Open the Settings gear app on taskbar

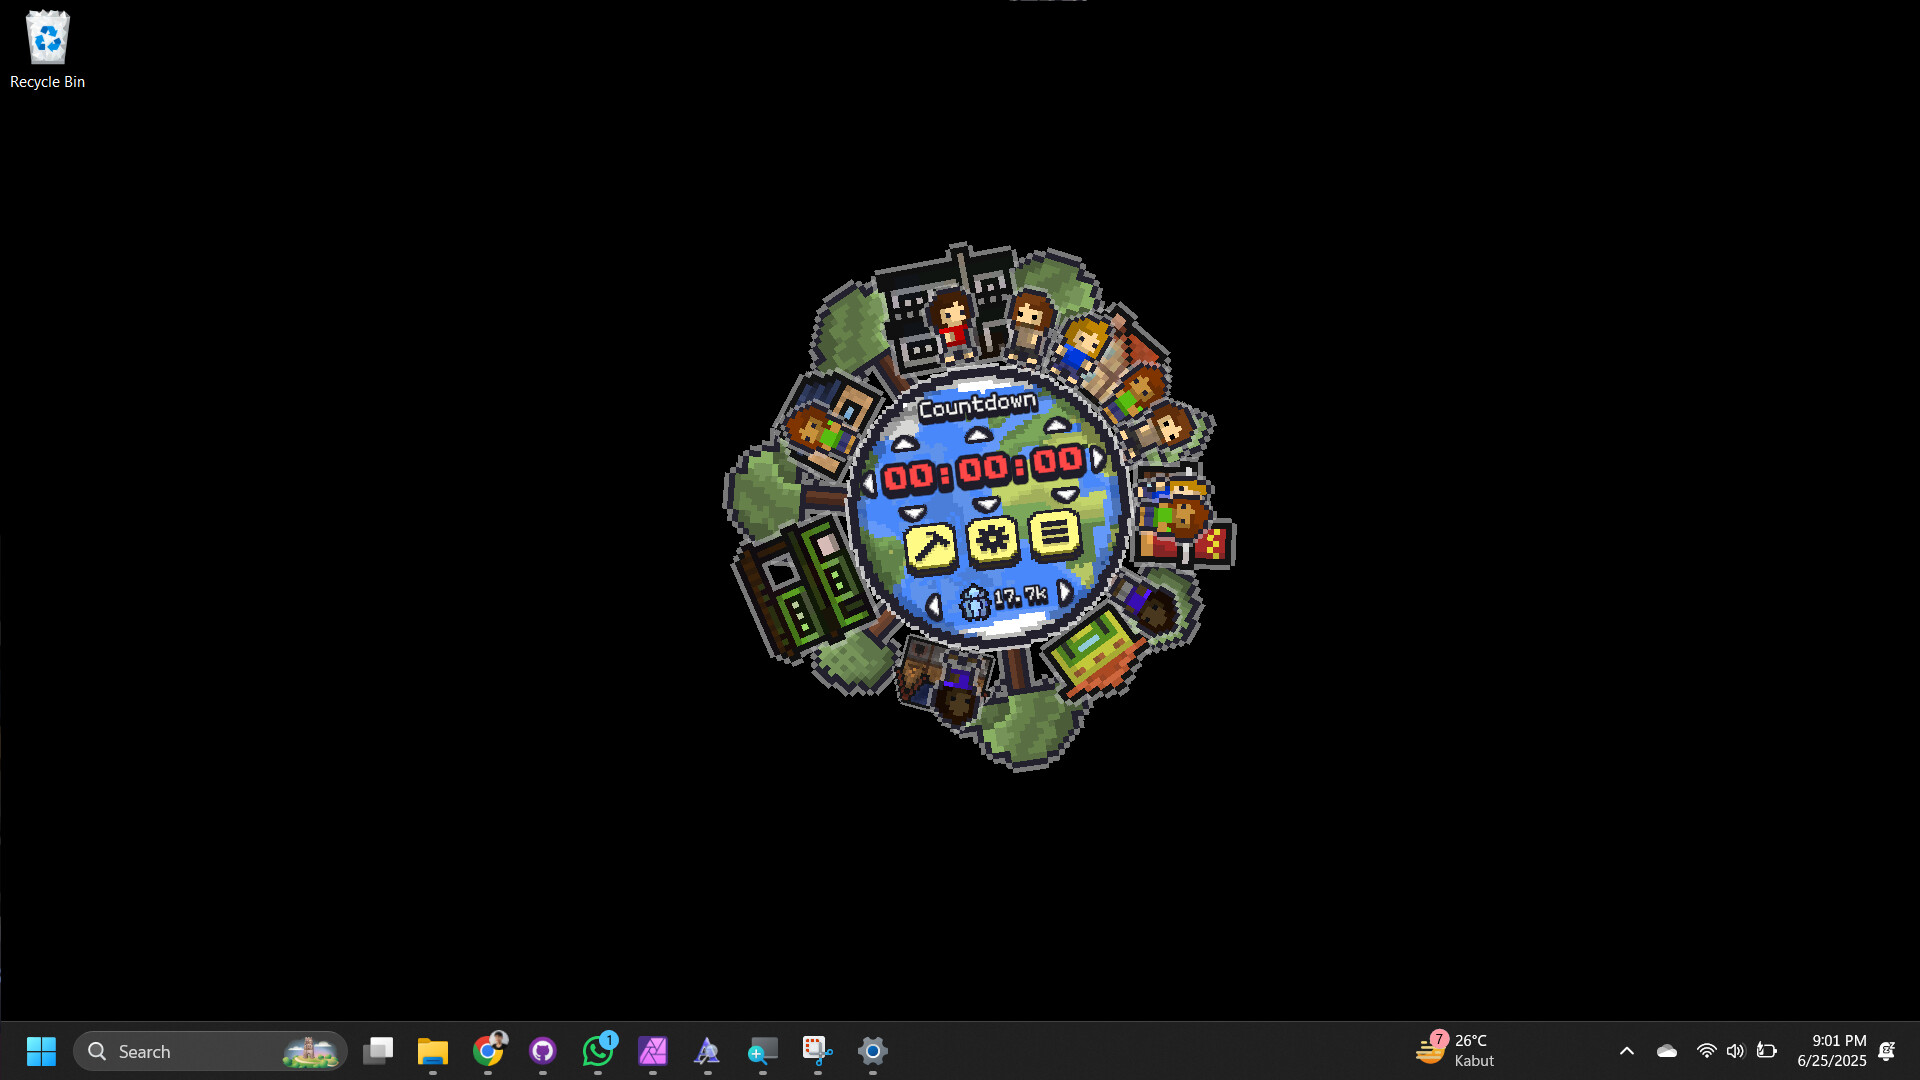(873, 1051)
